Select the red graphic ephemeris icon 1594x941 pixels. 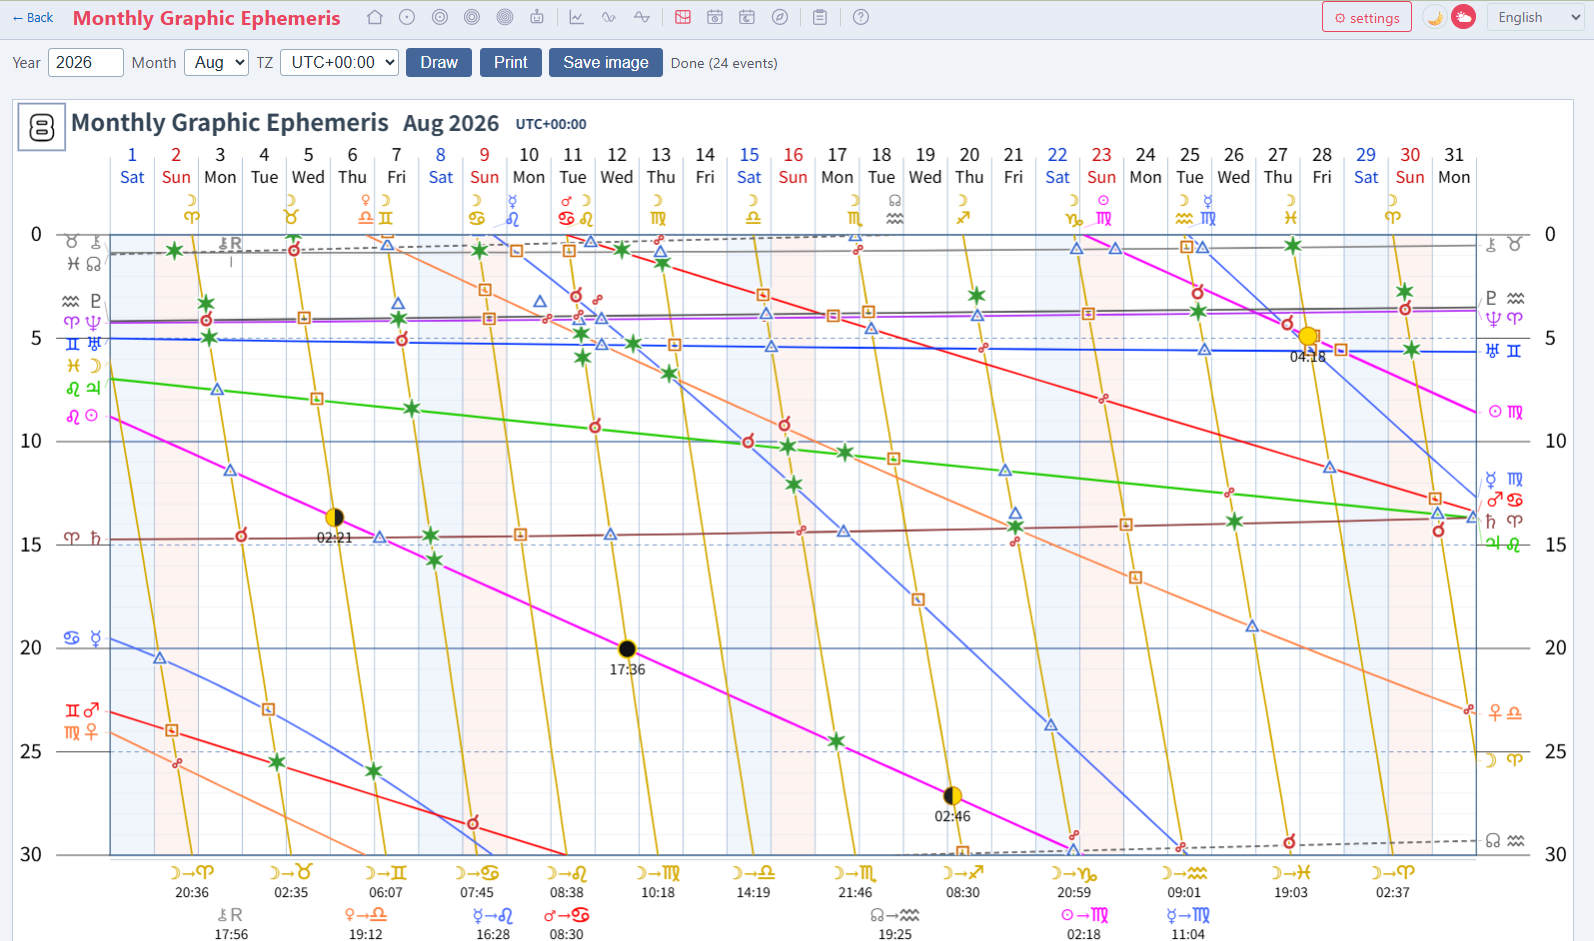[683, 17]
